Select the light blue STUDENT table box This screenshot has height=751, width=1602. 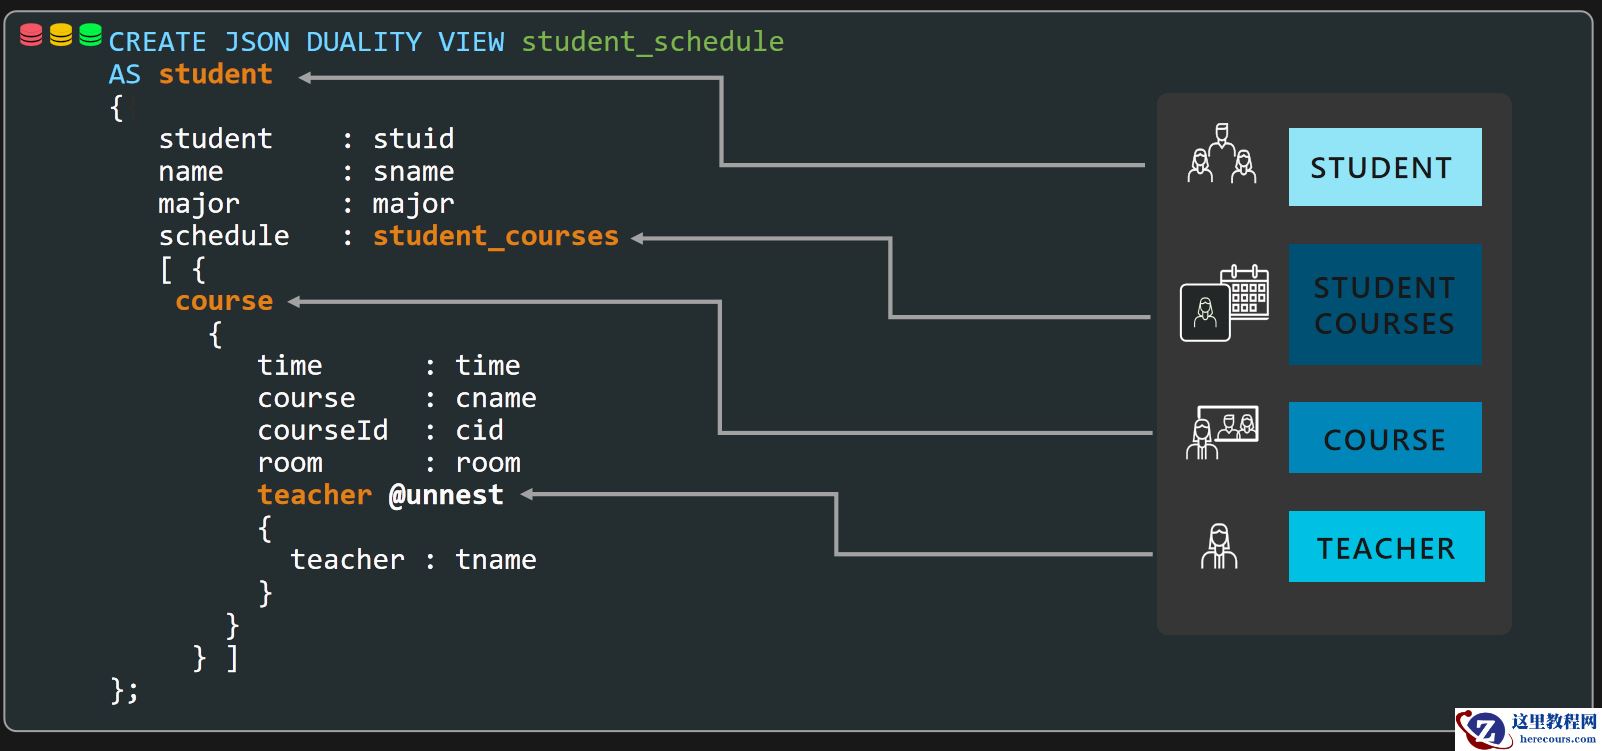(1384, 167)
